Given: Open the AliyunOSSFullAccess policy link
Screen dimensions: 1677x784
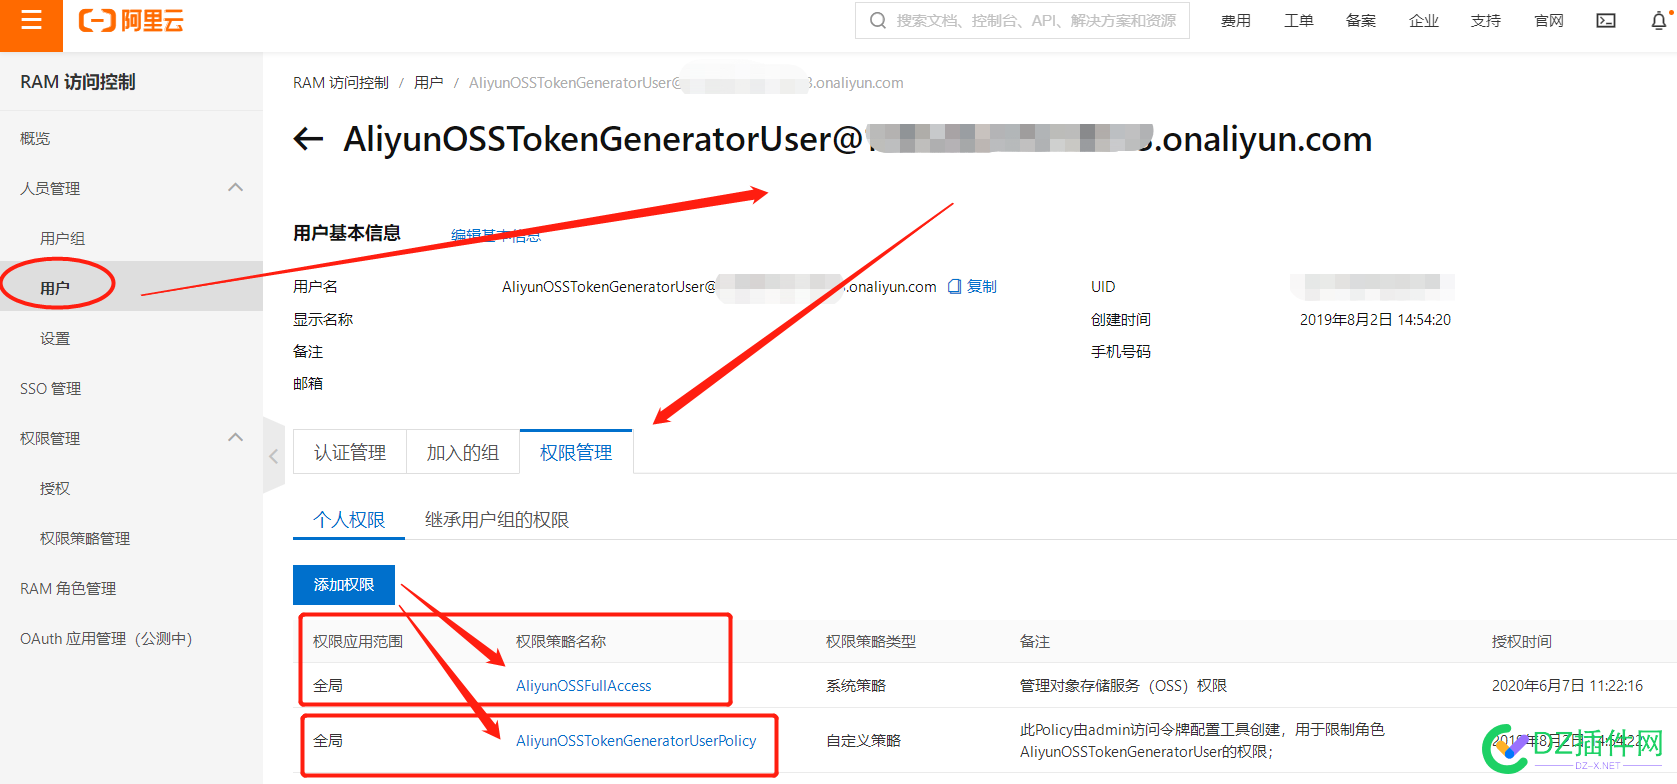Looking at the screenshot, I should coord(584,685).
